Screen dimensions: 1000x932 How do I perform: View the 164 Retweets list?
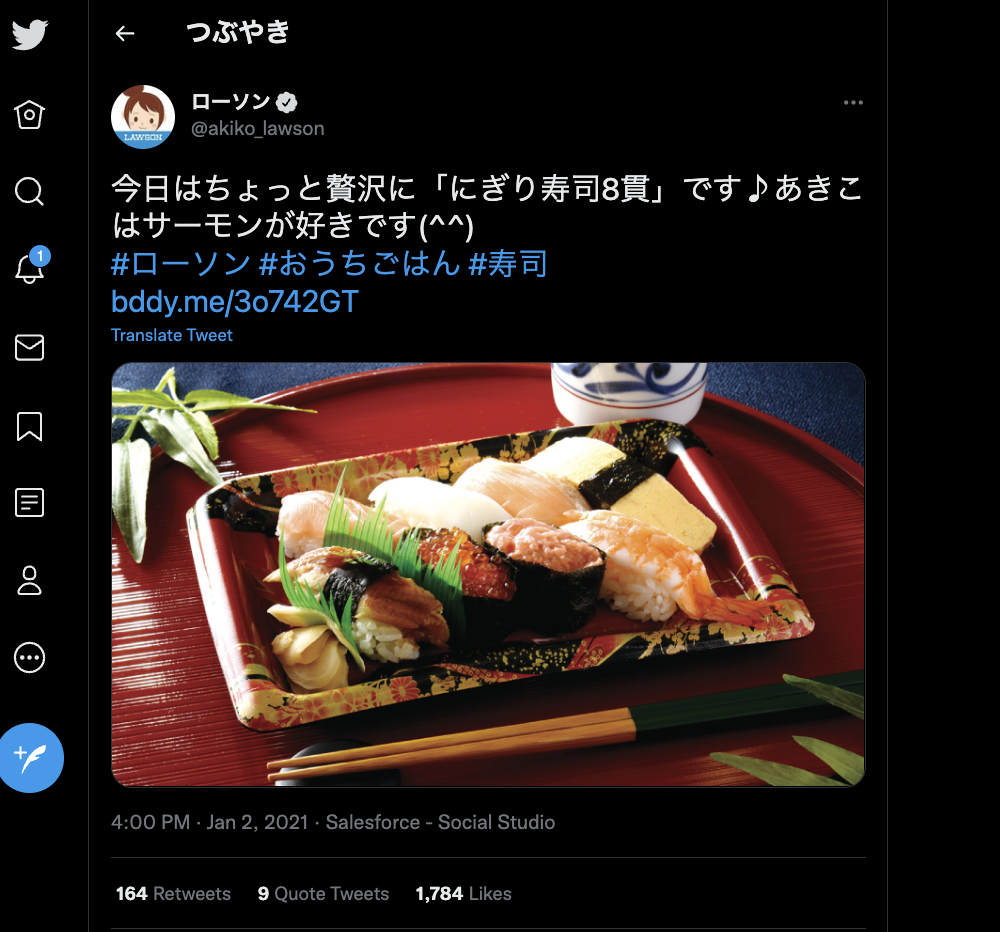[x=173, y=894]
